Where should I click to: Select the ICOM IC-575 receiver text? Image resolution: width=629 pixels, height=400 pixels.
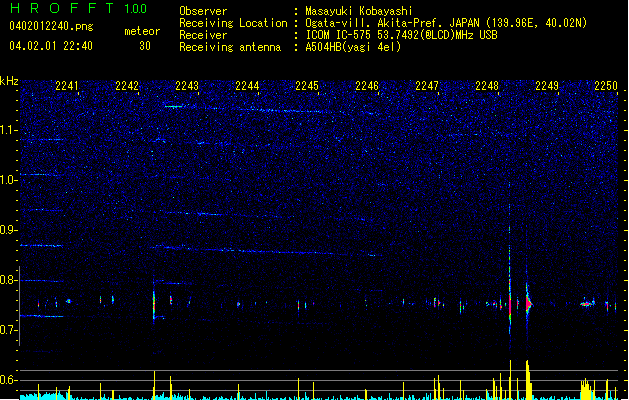(401, 35)
